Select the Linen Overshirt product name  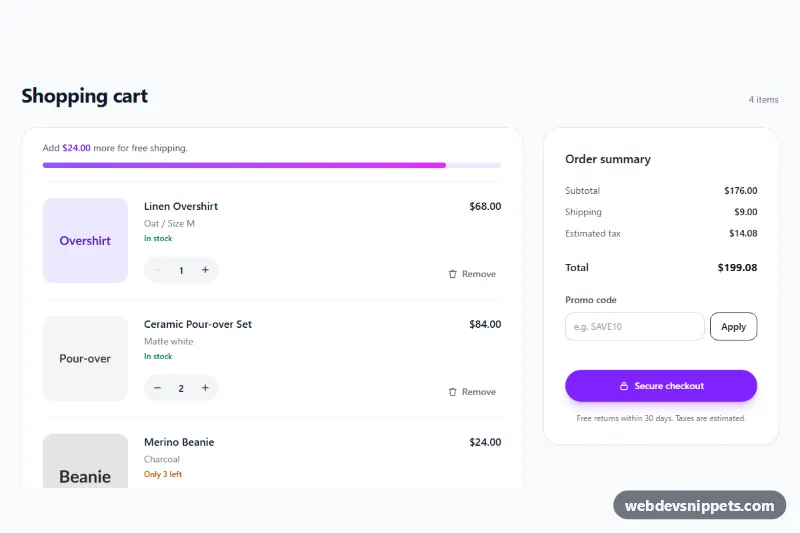[181, 206]
